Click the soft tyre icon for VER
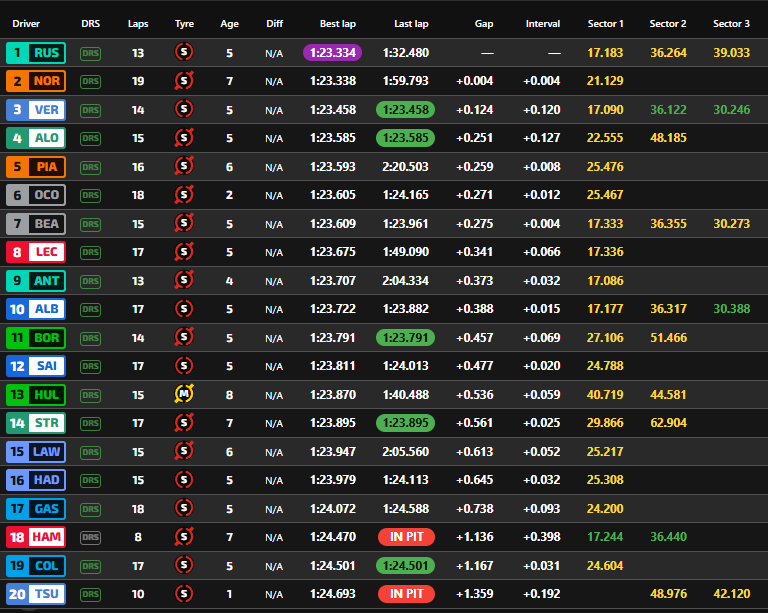 (184, 110)
